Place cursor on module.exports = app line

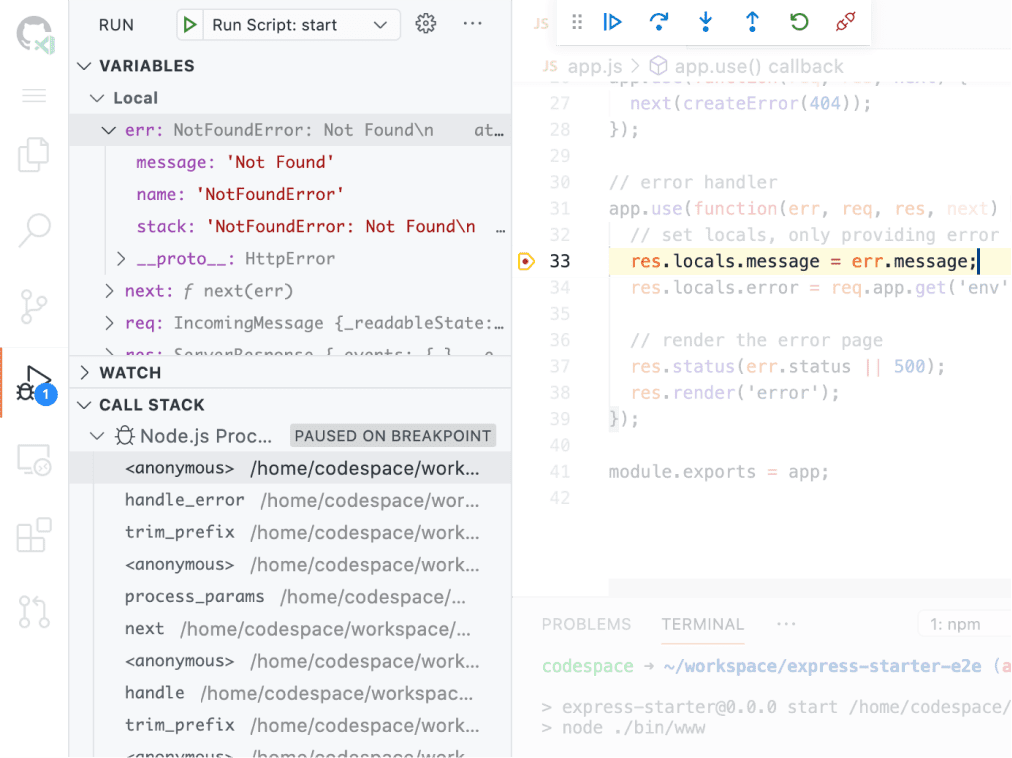[718, 472]
